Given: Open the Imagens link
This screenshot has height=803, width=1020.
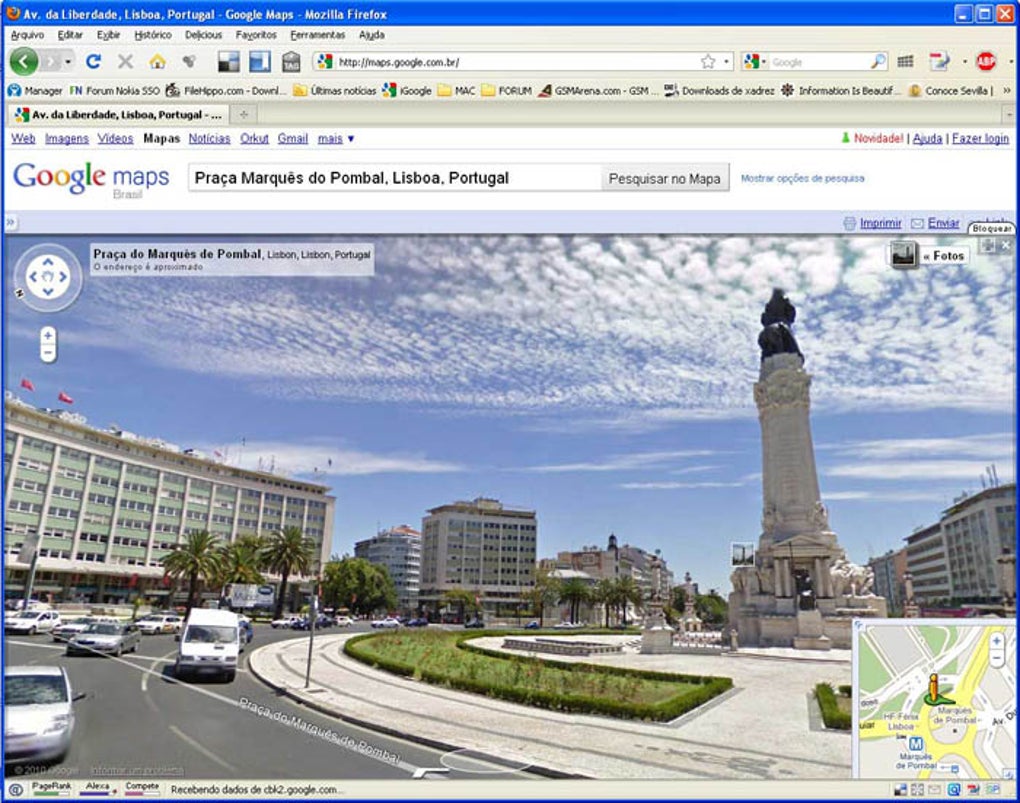Looking at the screenshot, I should pos(66,139).
